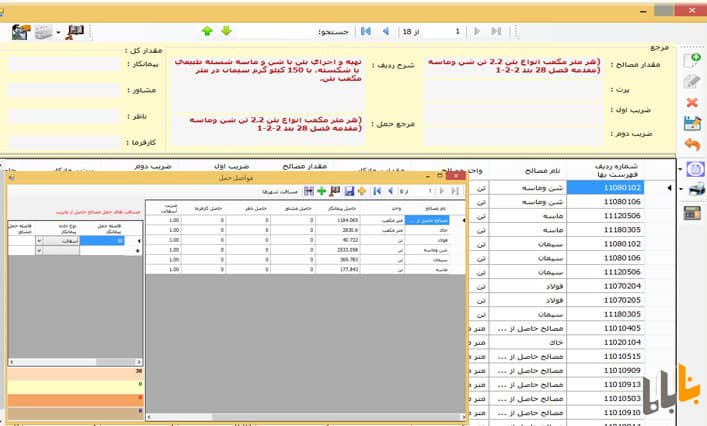
Task: Click the پیمانکار input field
Action: (64, 64)
